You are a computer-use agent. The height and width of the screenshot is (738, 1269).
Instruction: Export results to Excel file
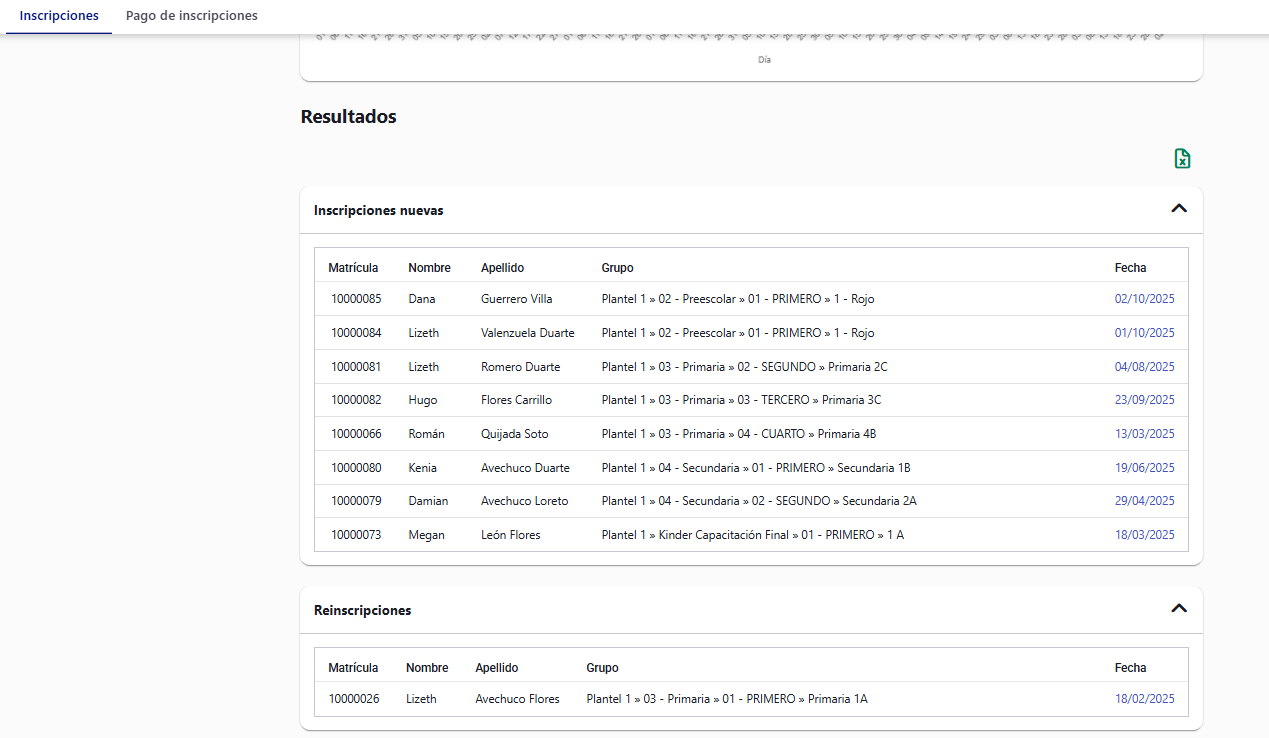pos(1182,159)
